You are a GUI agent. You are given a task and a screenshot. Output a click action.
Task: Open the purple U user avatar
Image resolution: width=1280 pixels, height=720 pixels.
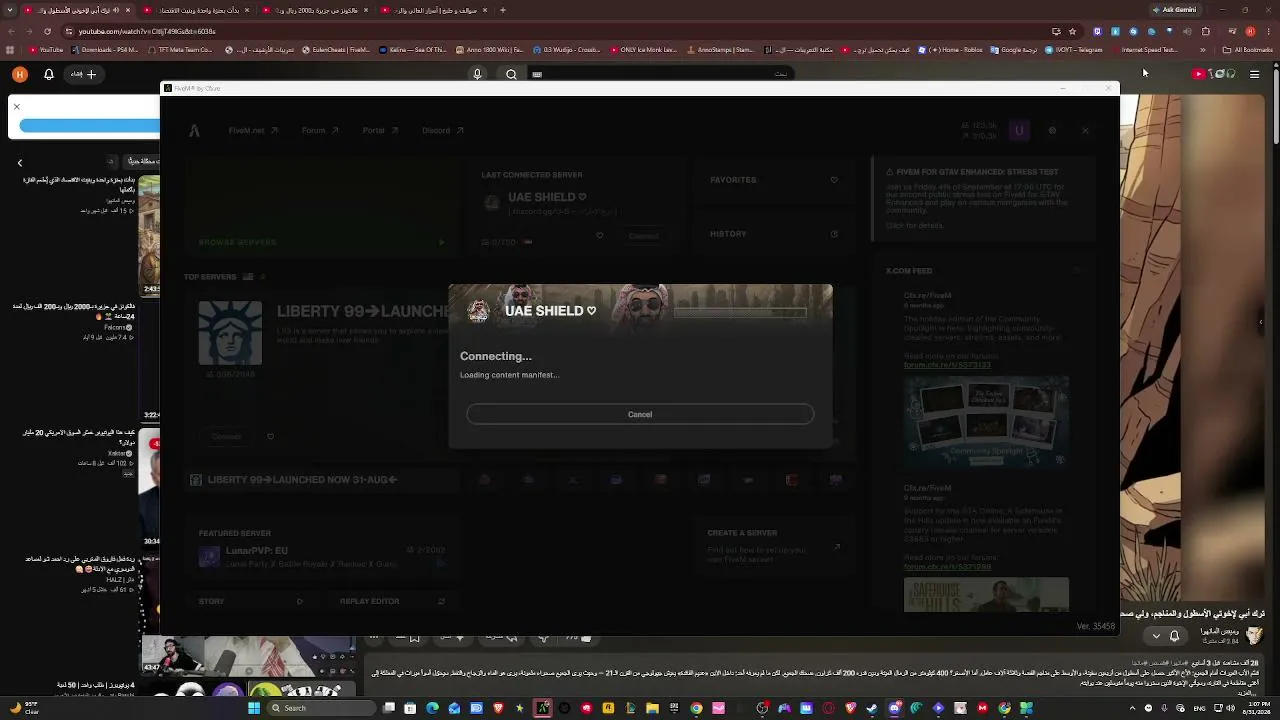pyautogui.click(x=1019, y=130)
